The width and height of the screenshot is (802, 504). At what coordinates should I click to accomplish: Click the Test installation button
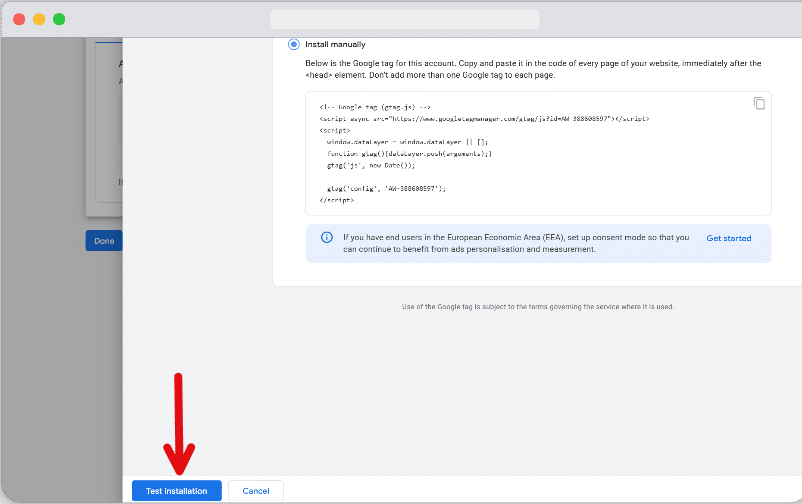click(x=176, y=491)
